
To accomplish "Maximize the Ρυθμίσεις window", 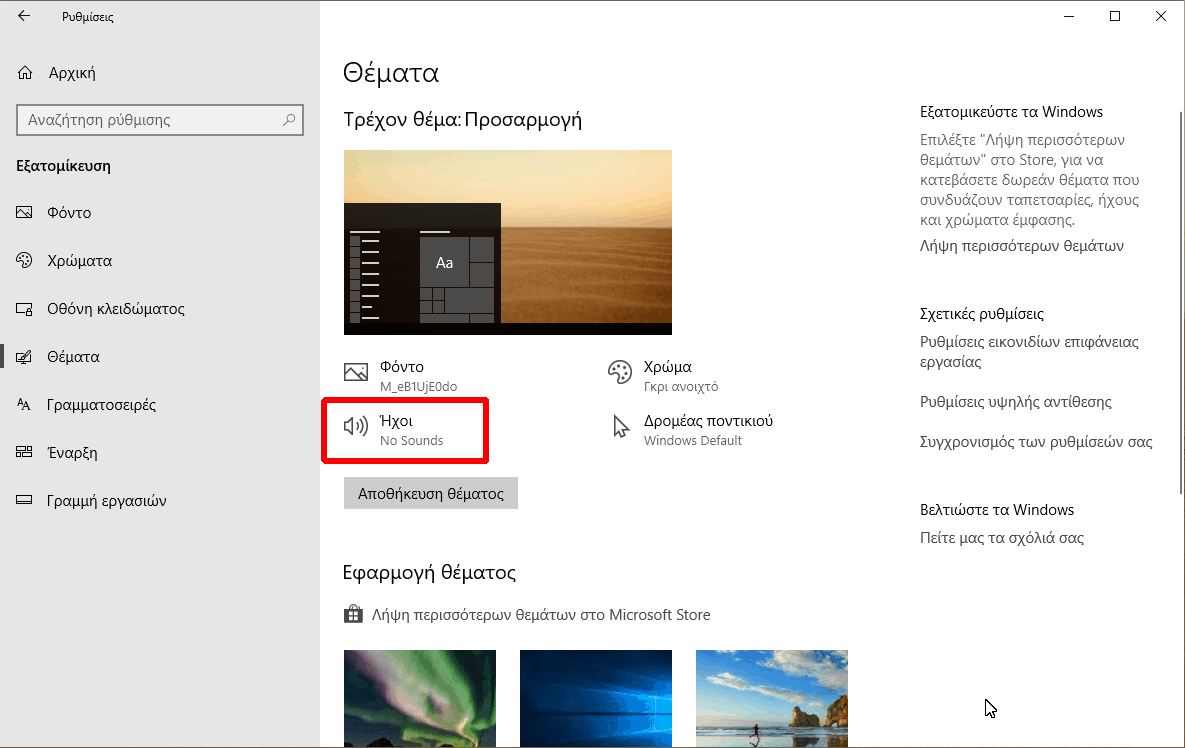I will (1115, 16).
